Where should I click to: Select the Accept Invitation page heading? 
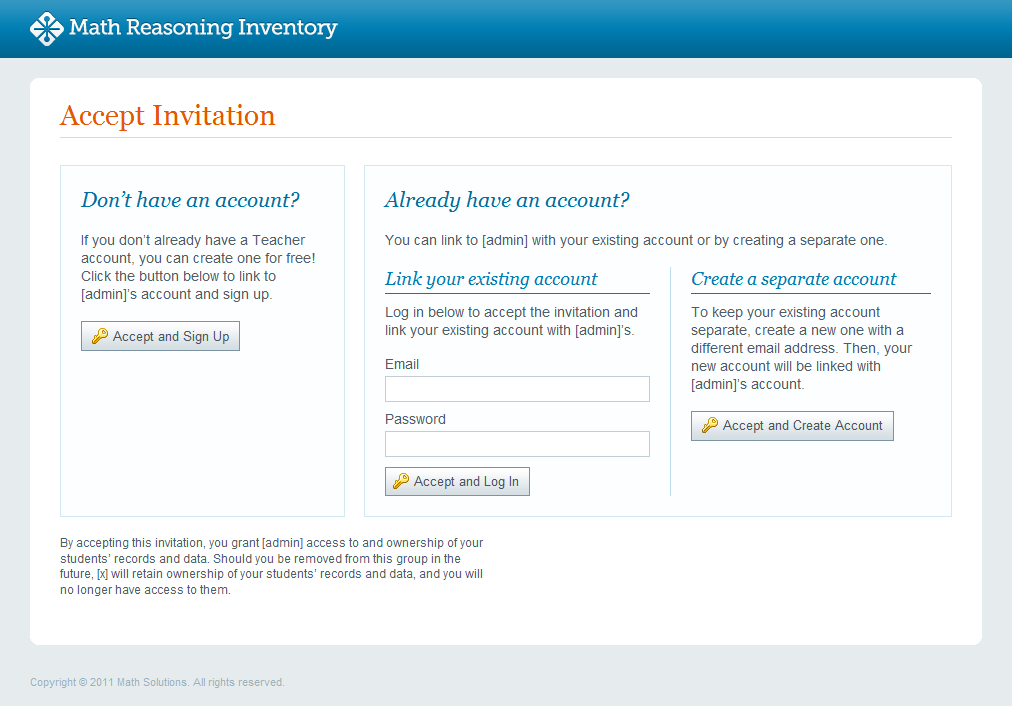[x=168, y=116]
